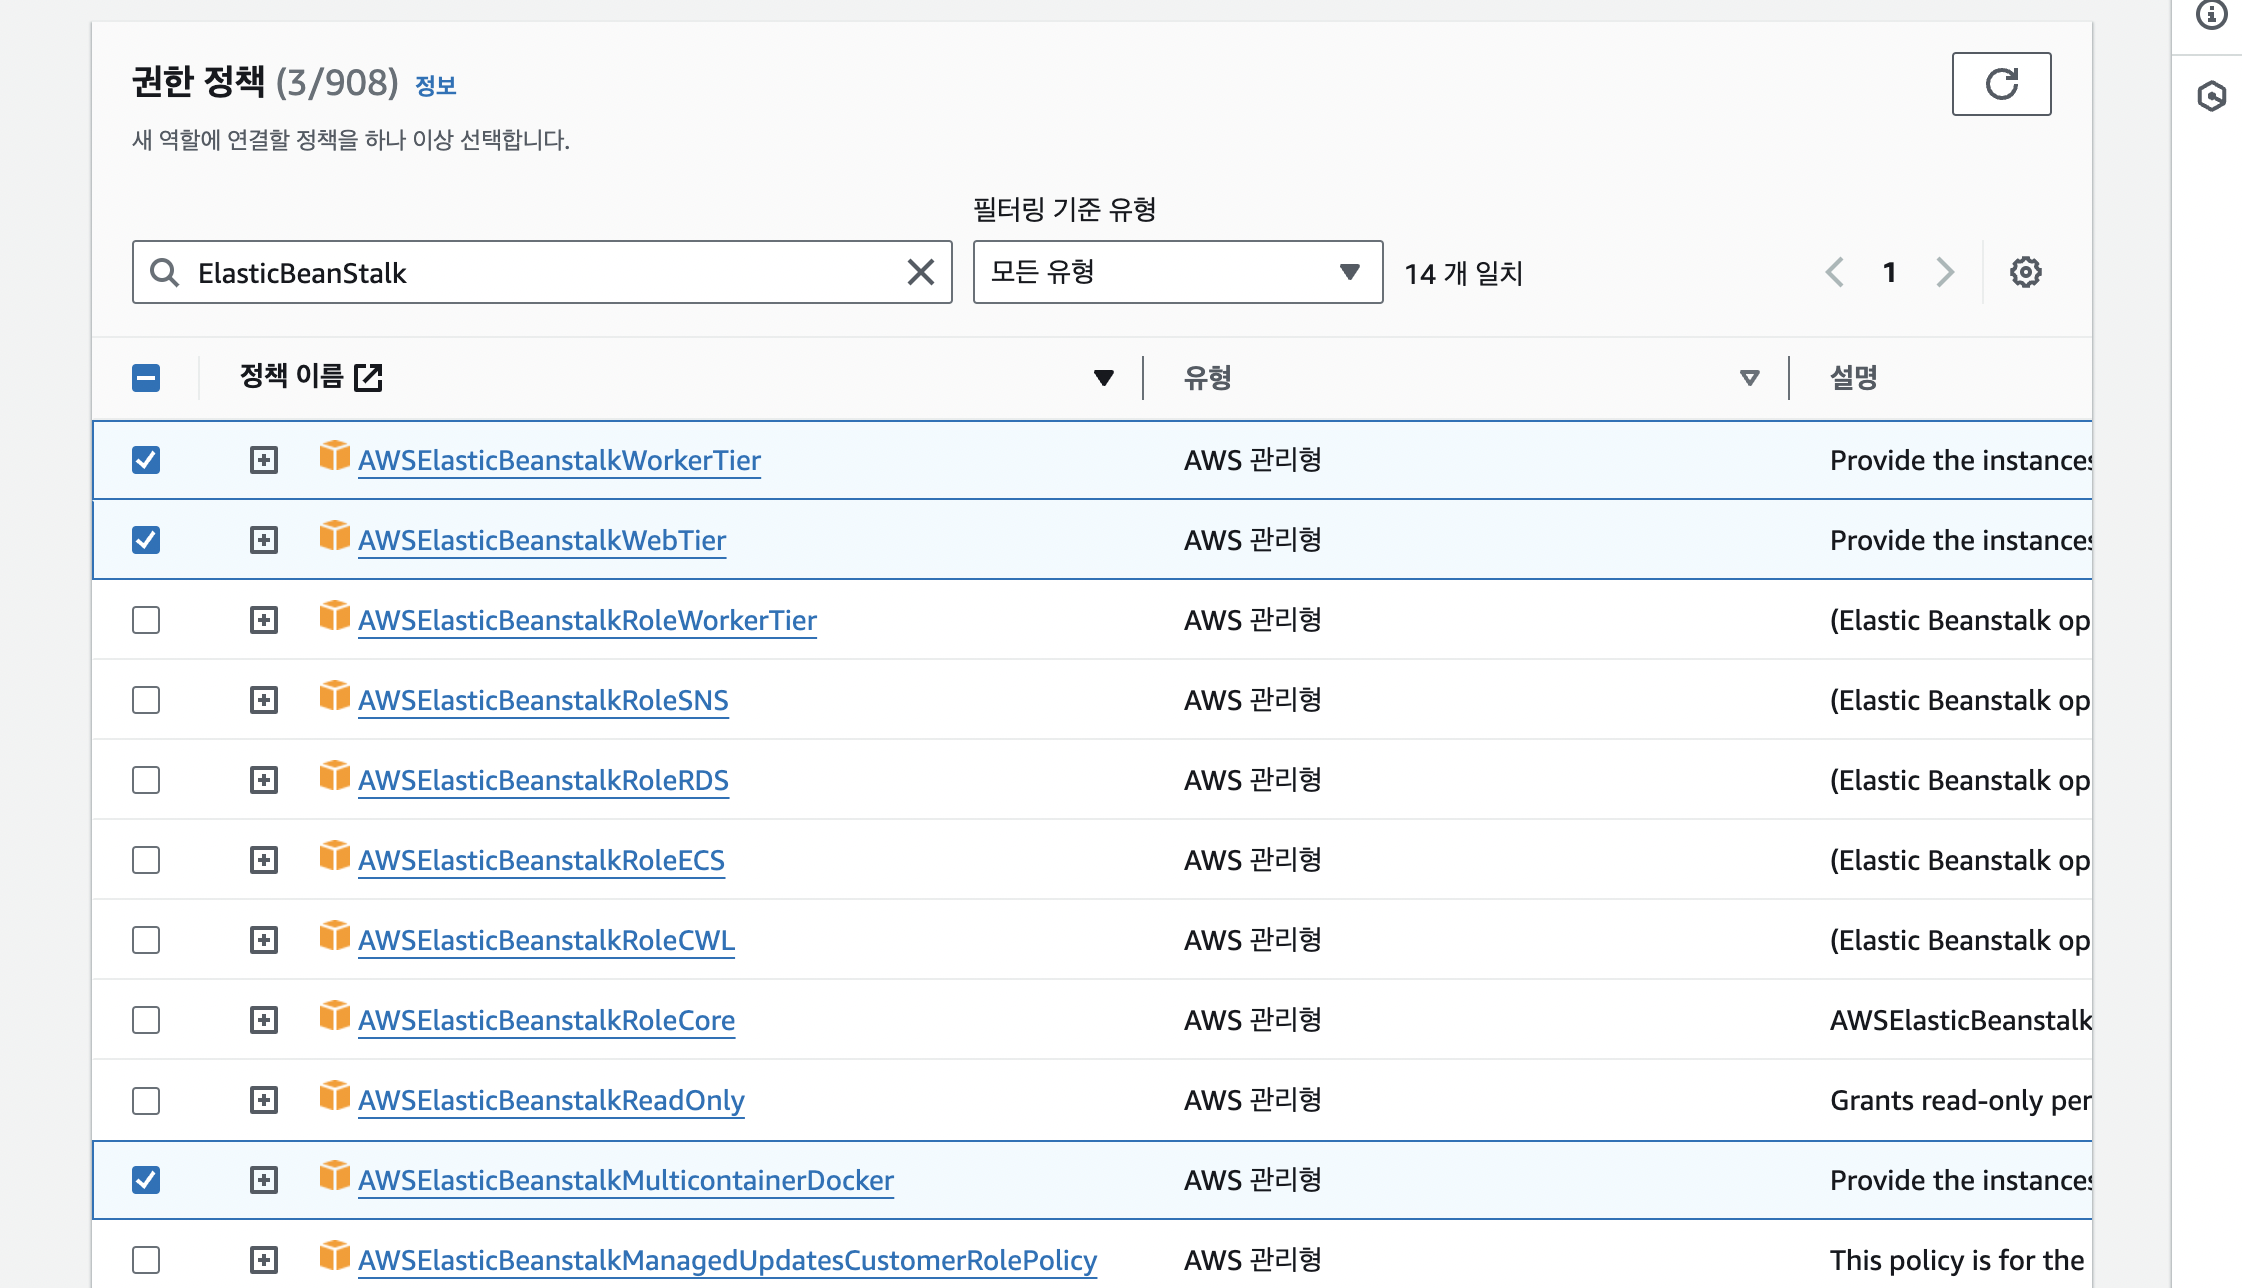Uncheck AWSElasticBeanstalkWorkerTier policy checkbox
The width and height of the screenshot is (2242, 1288).
146,460
